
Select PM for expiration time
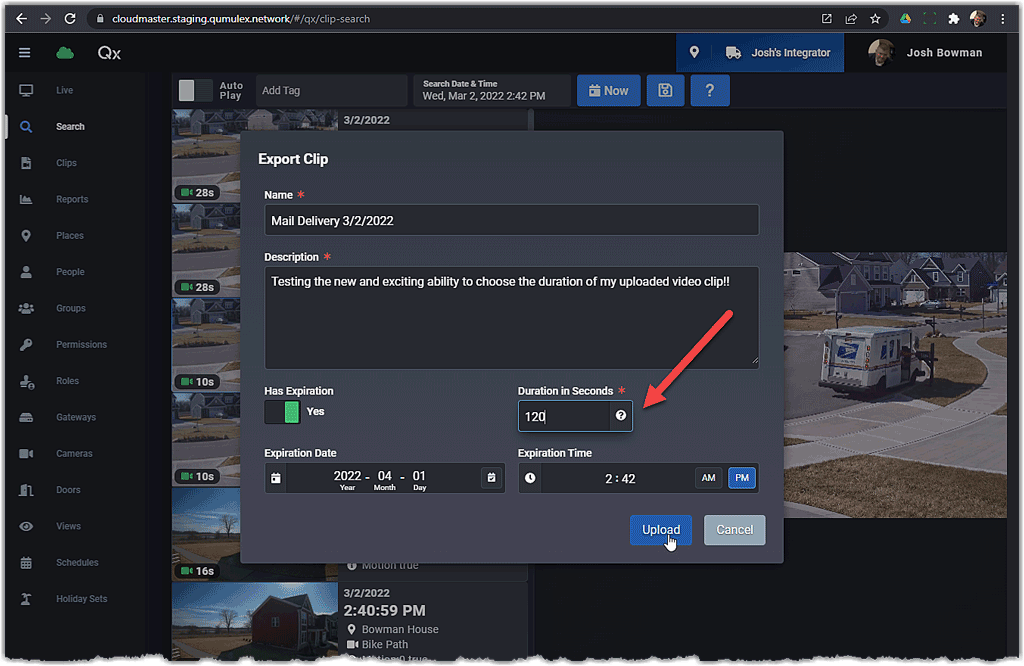pyautogui.click(x=741, y=478)
